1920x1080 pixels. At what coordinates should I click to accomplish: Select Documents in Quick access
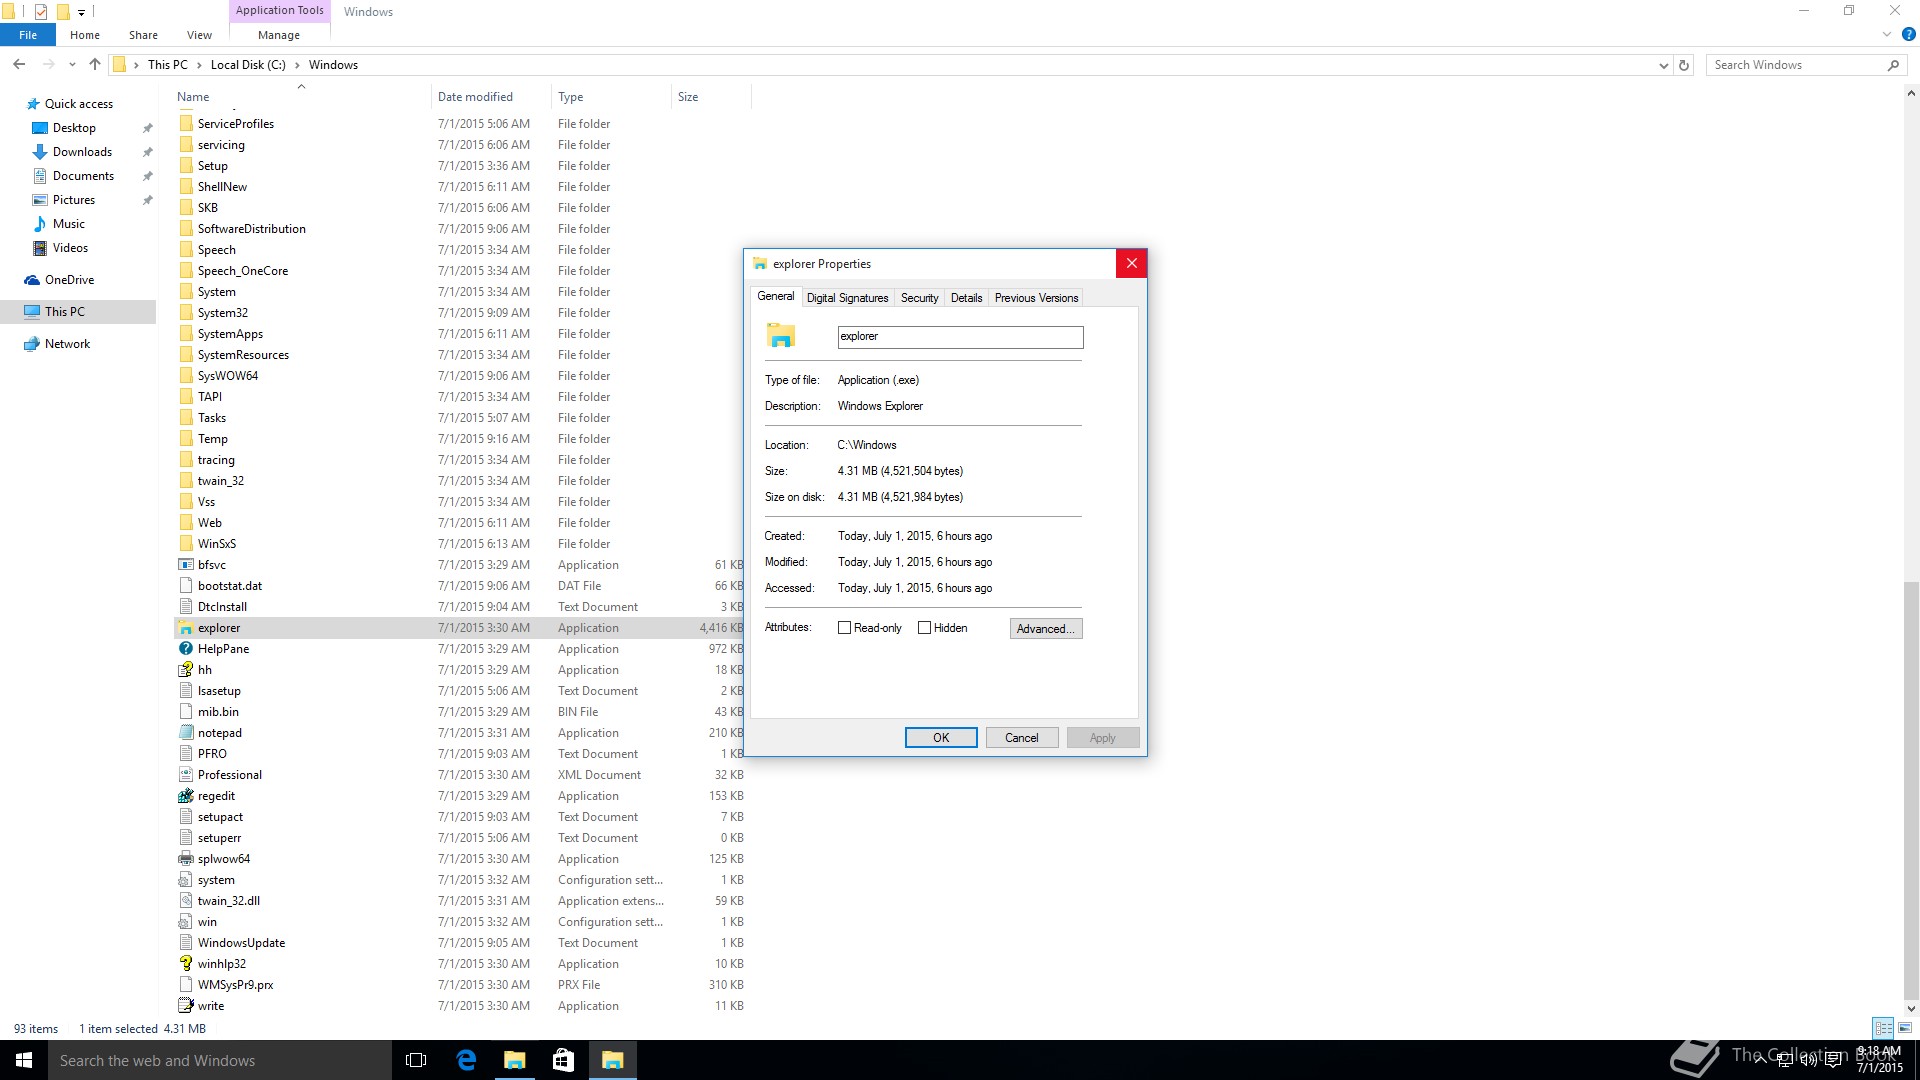[83, 176]
